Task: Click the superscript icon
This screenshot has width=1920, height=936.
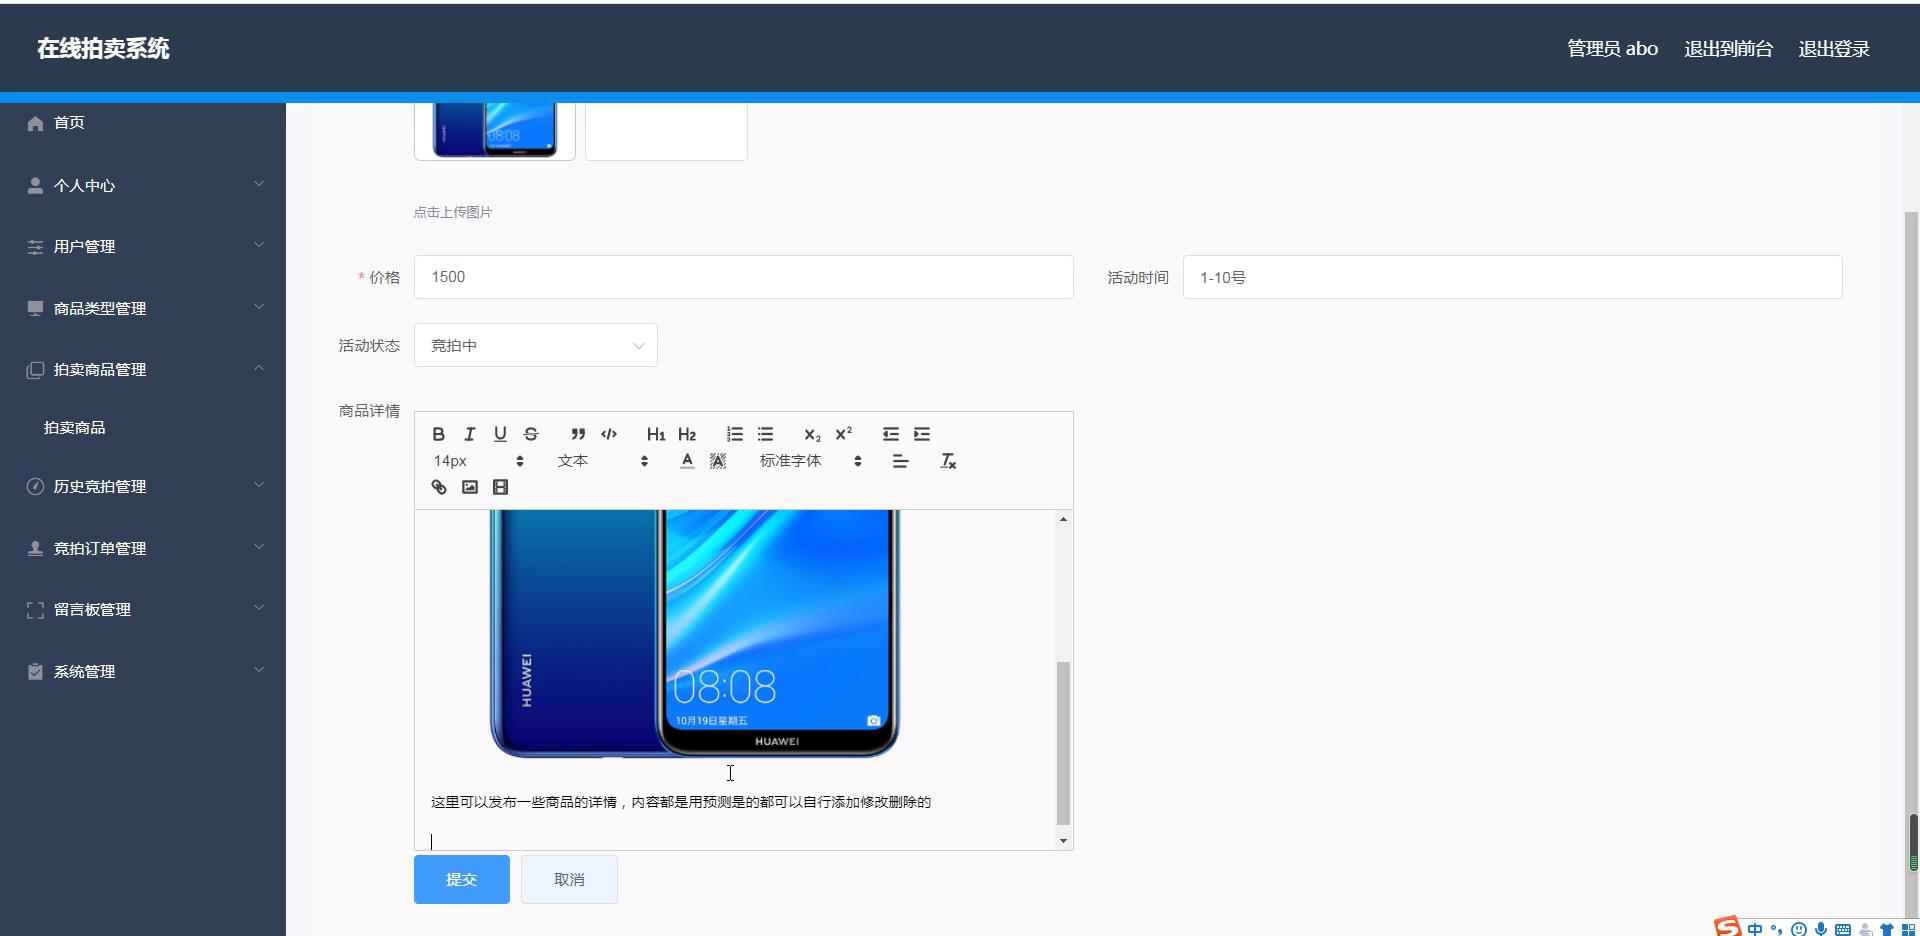Action: tap(844, 434)
